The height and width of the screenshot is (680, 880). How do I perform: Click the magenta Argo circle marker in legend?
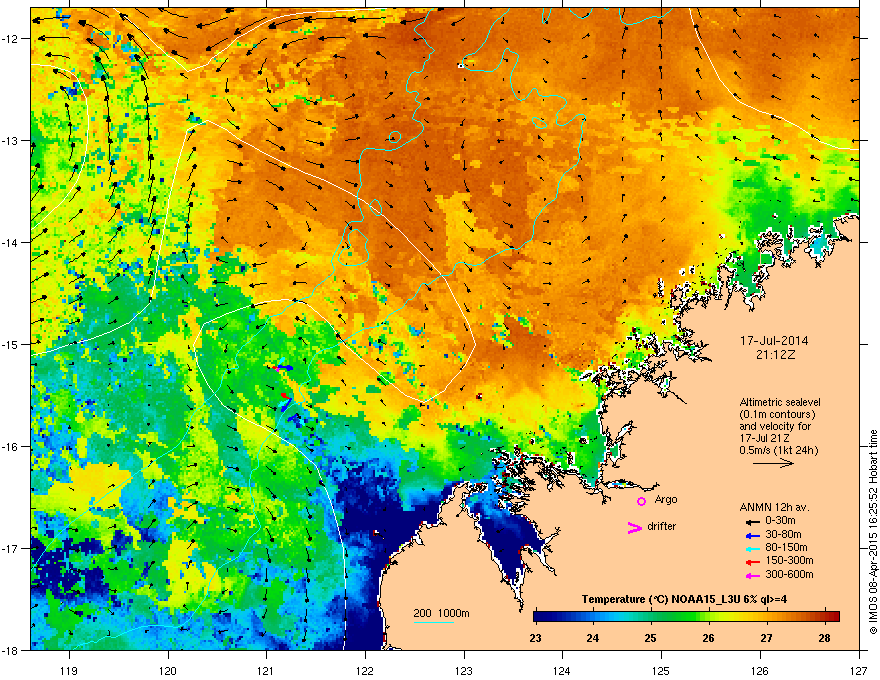click(x=641, y=501)
